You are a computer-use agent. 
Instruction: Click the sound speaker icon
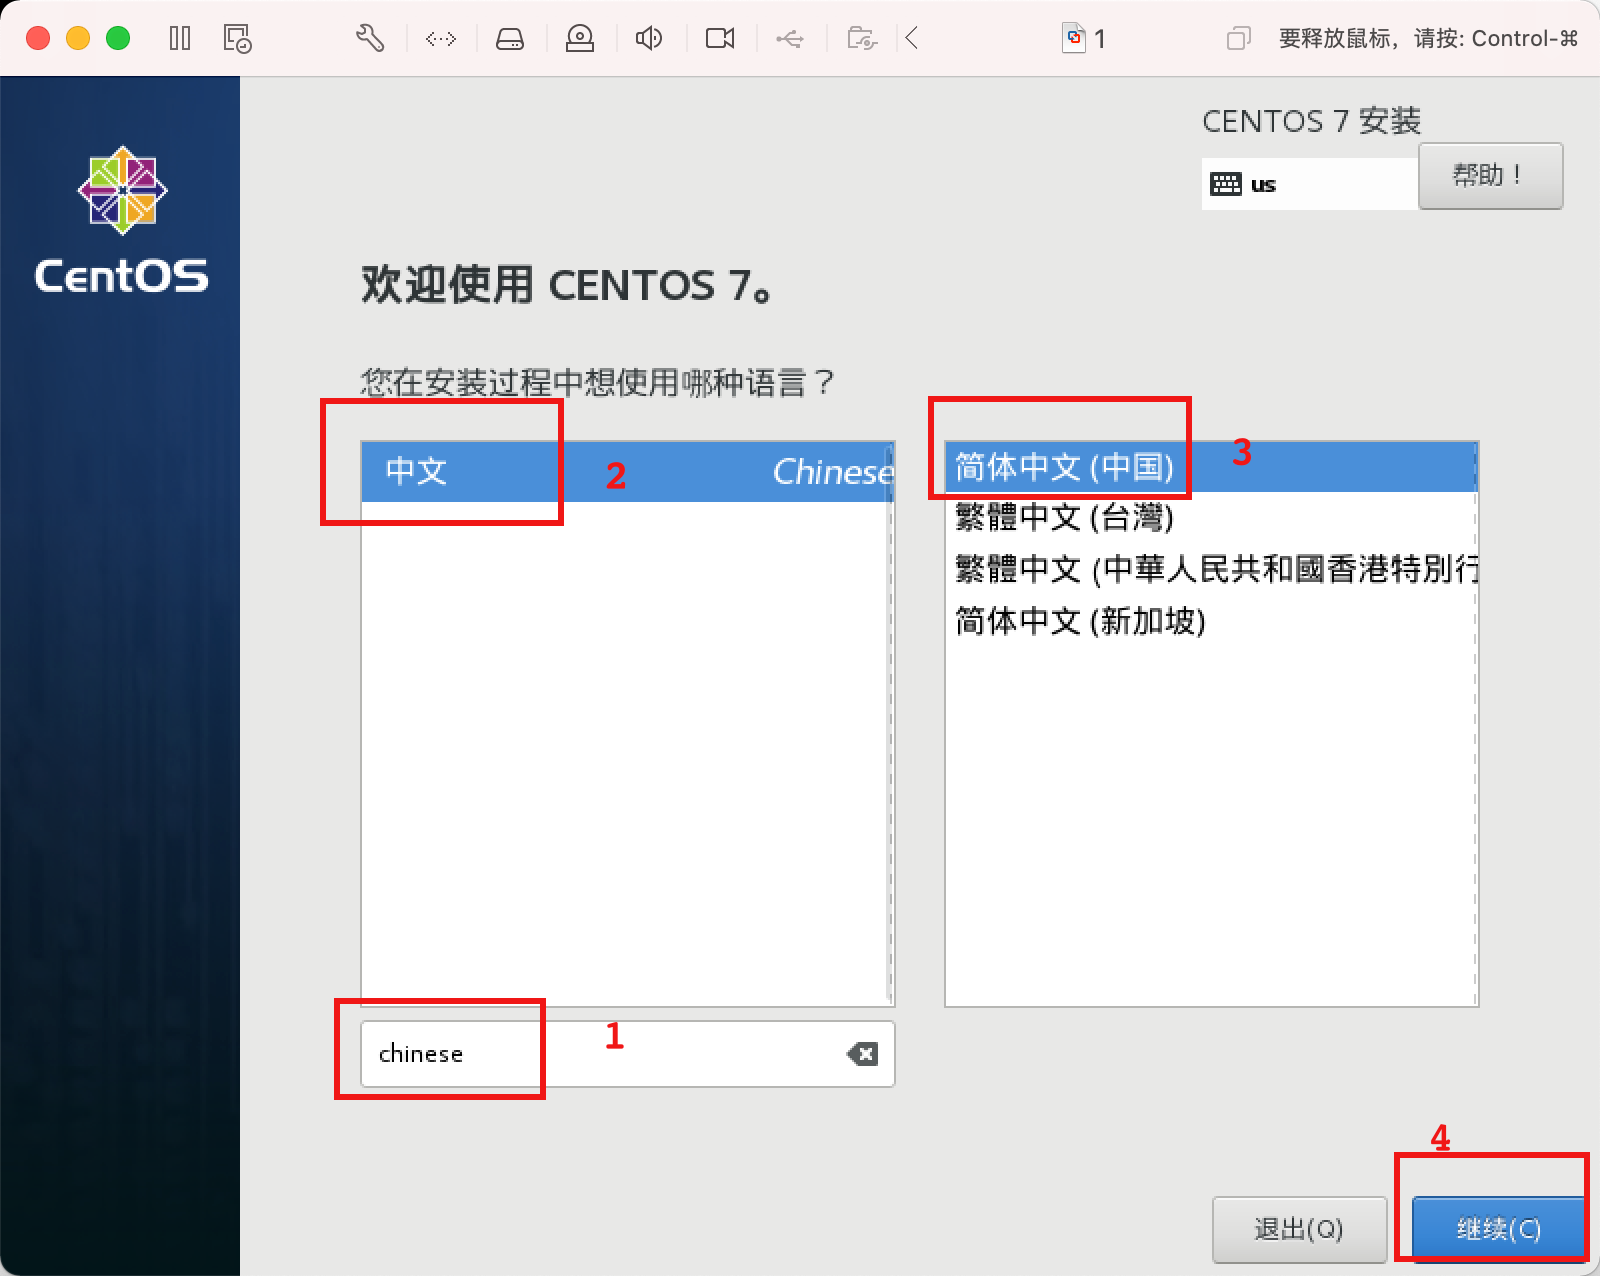click(x=649, y=38)
